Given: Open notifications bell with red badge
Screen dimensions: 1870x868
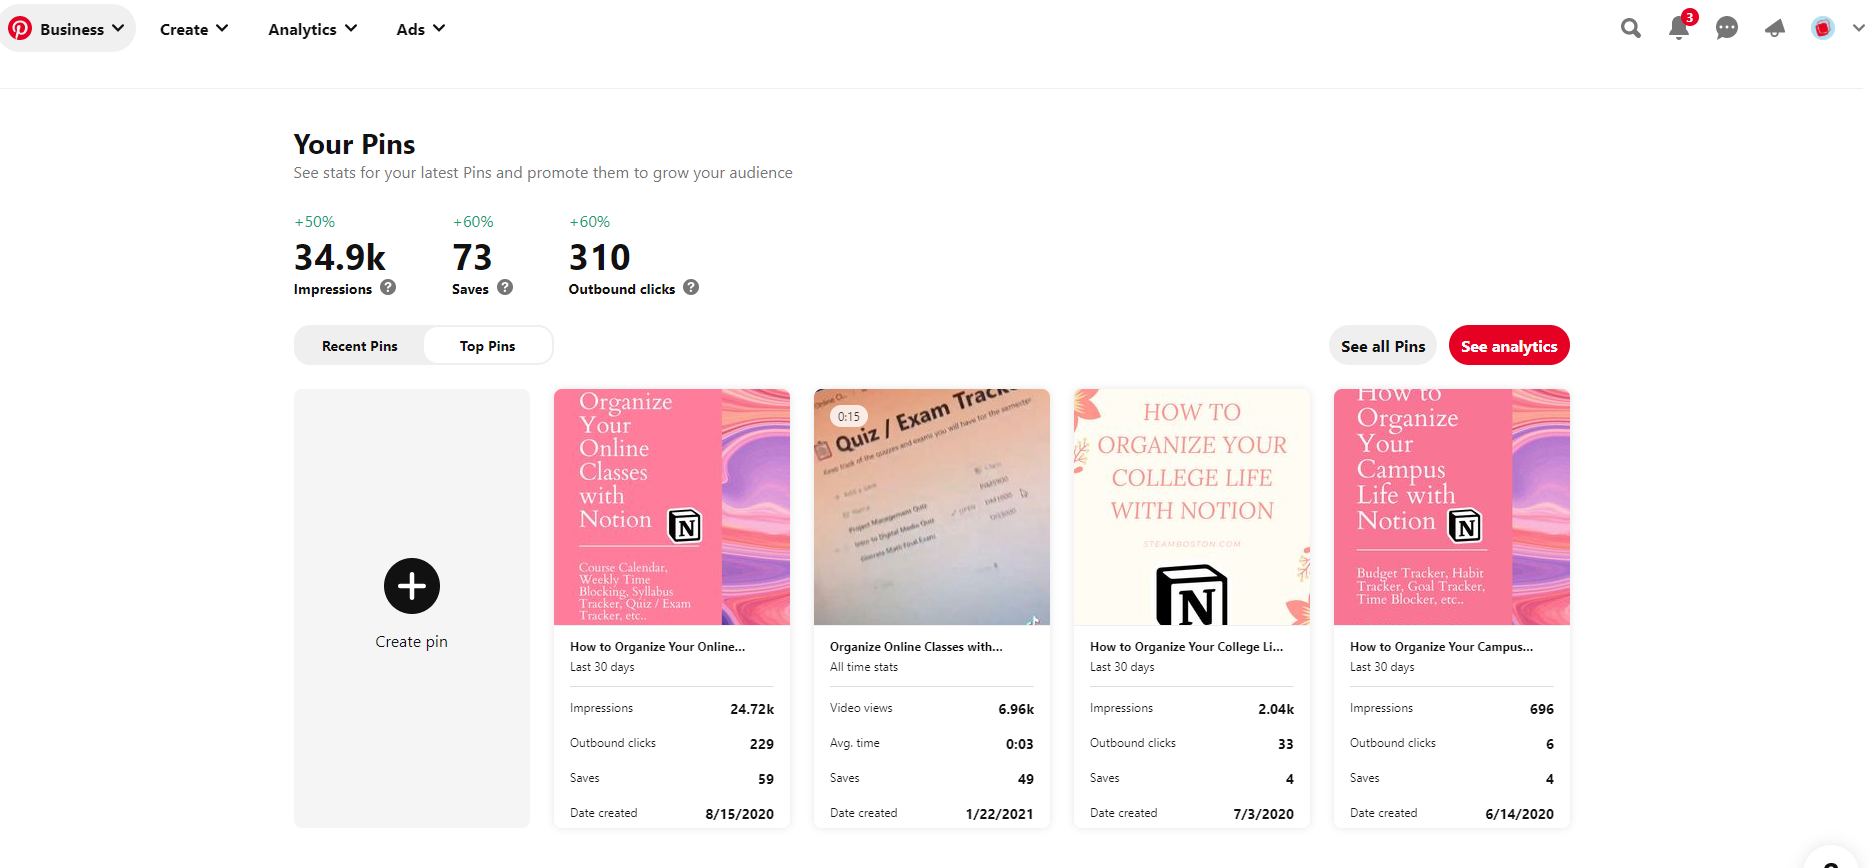Looking at the screenshot, I should click(1681, 26).
